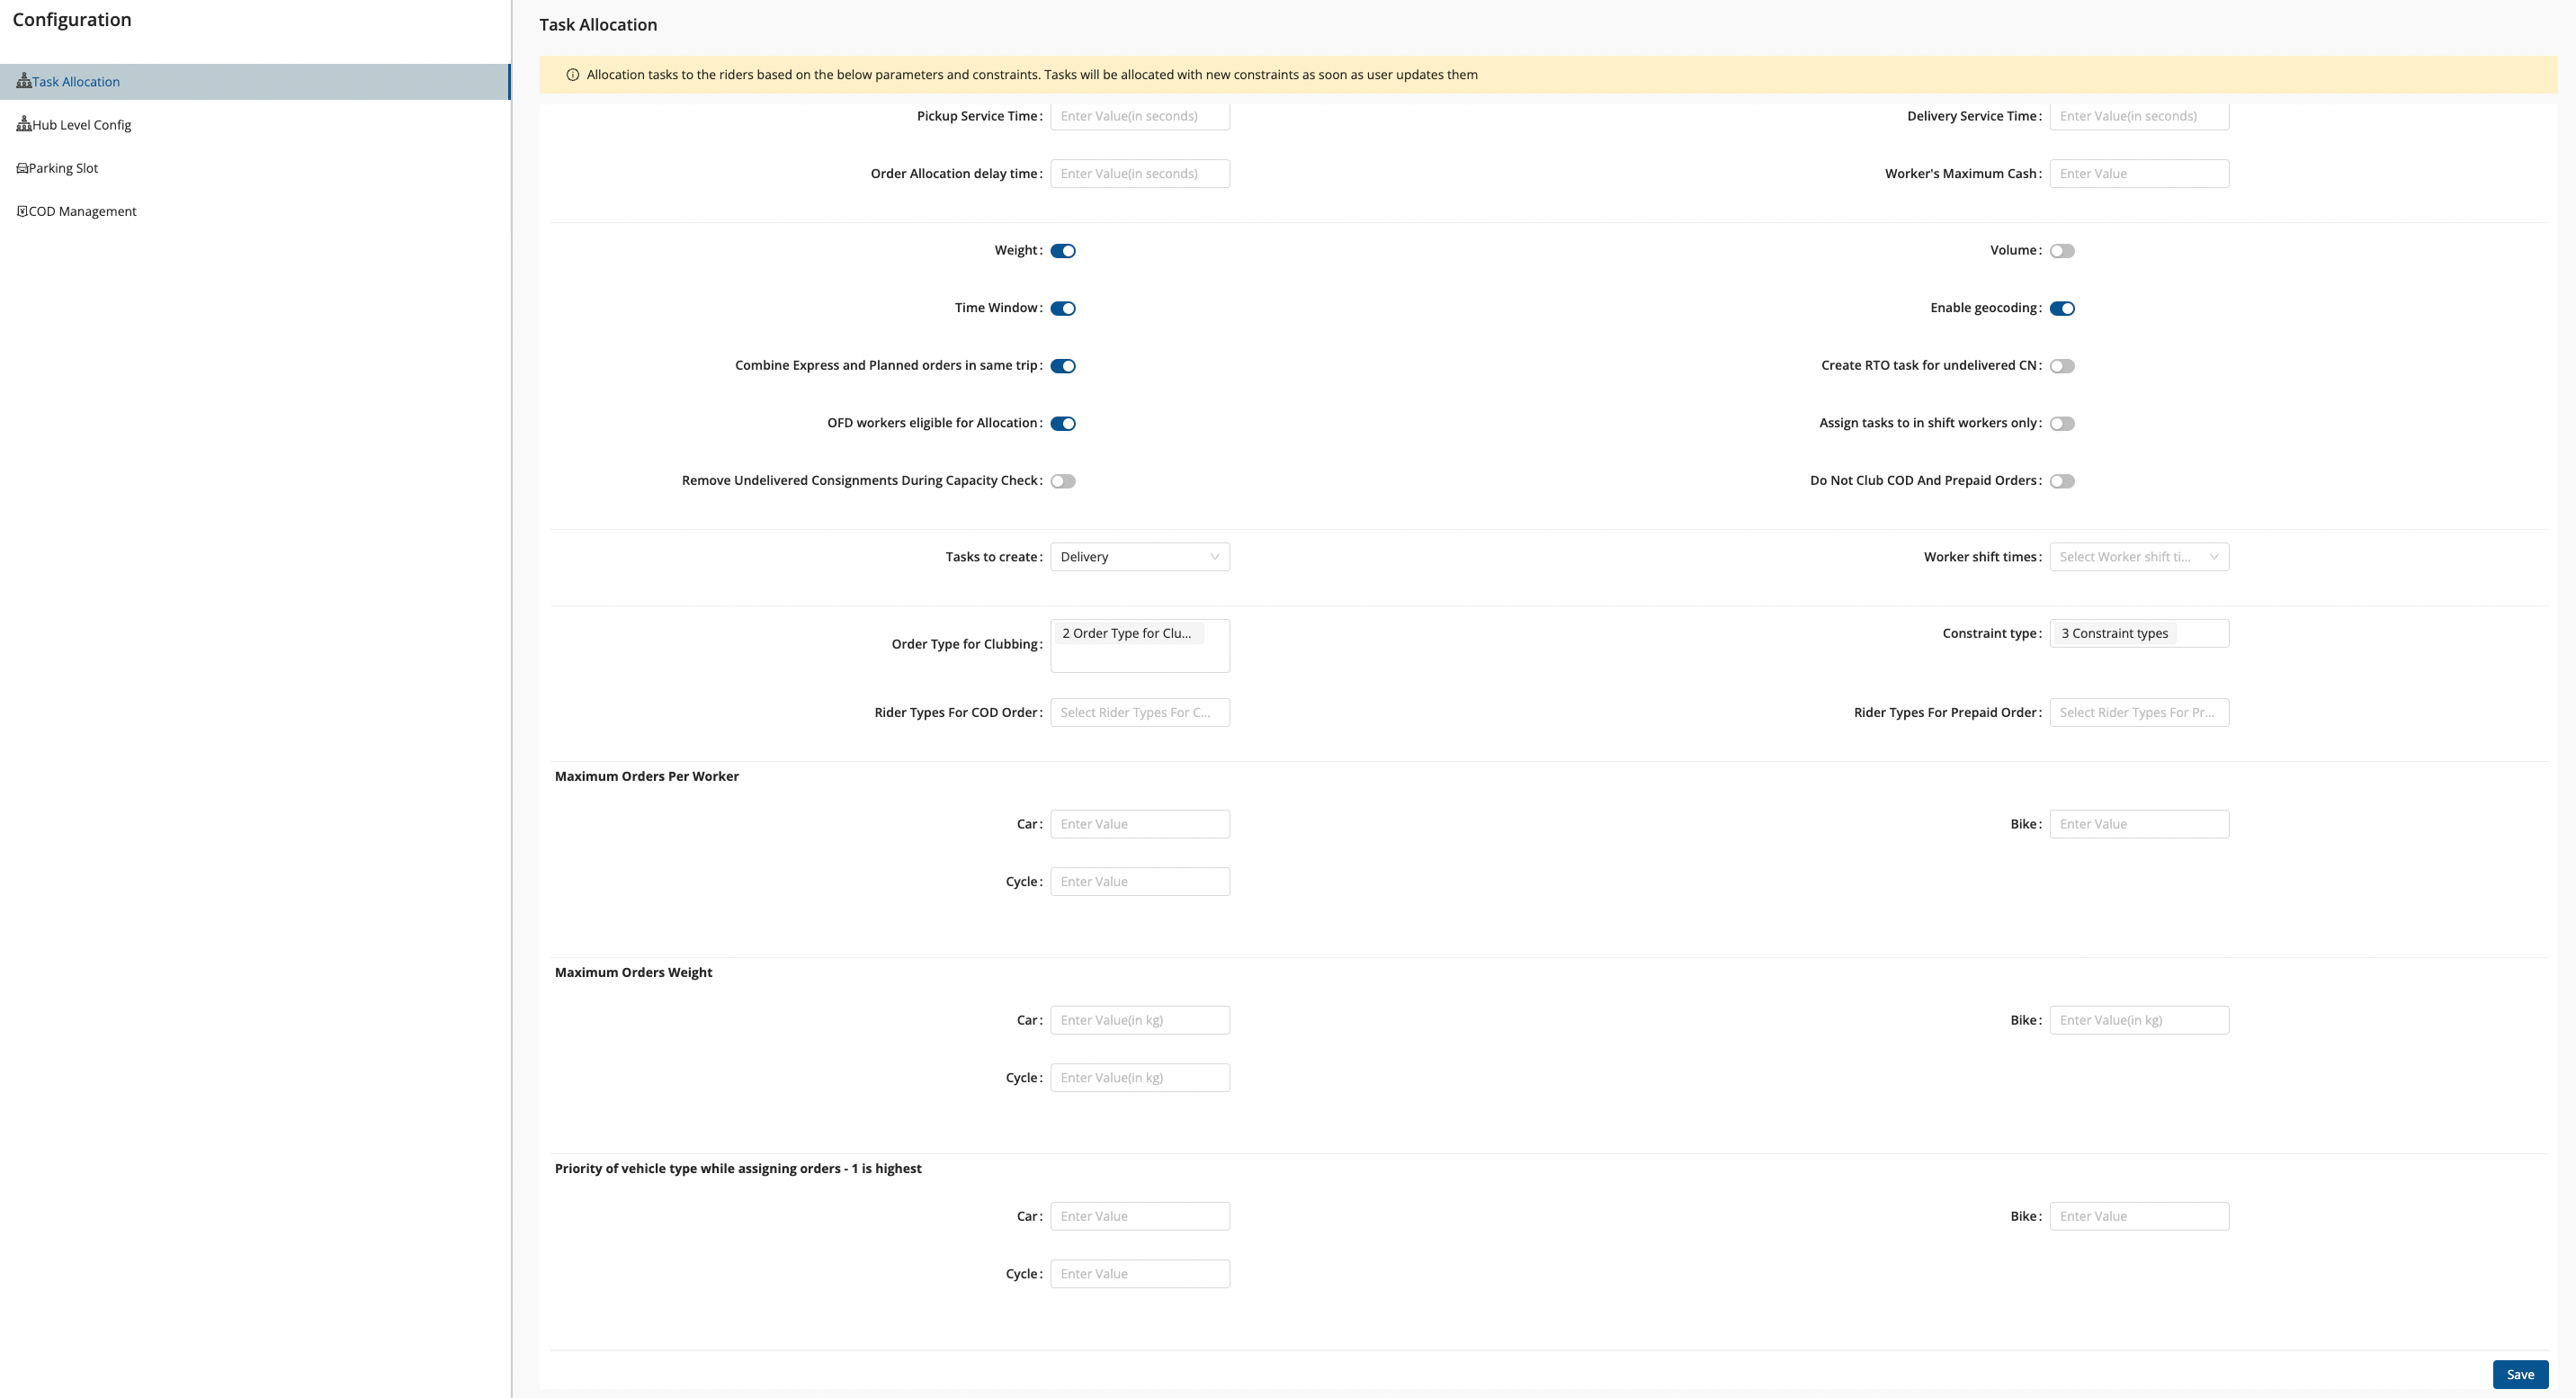The height and width of the screenshot is (1398, 2576).
Task: Turn off Enable geocoding switch
Action: click(x=2061, y=308)
